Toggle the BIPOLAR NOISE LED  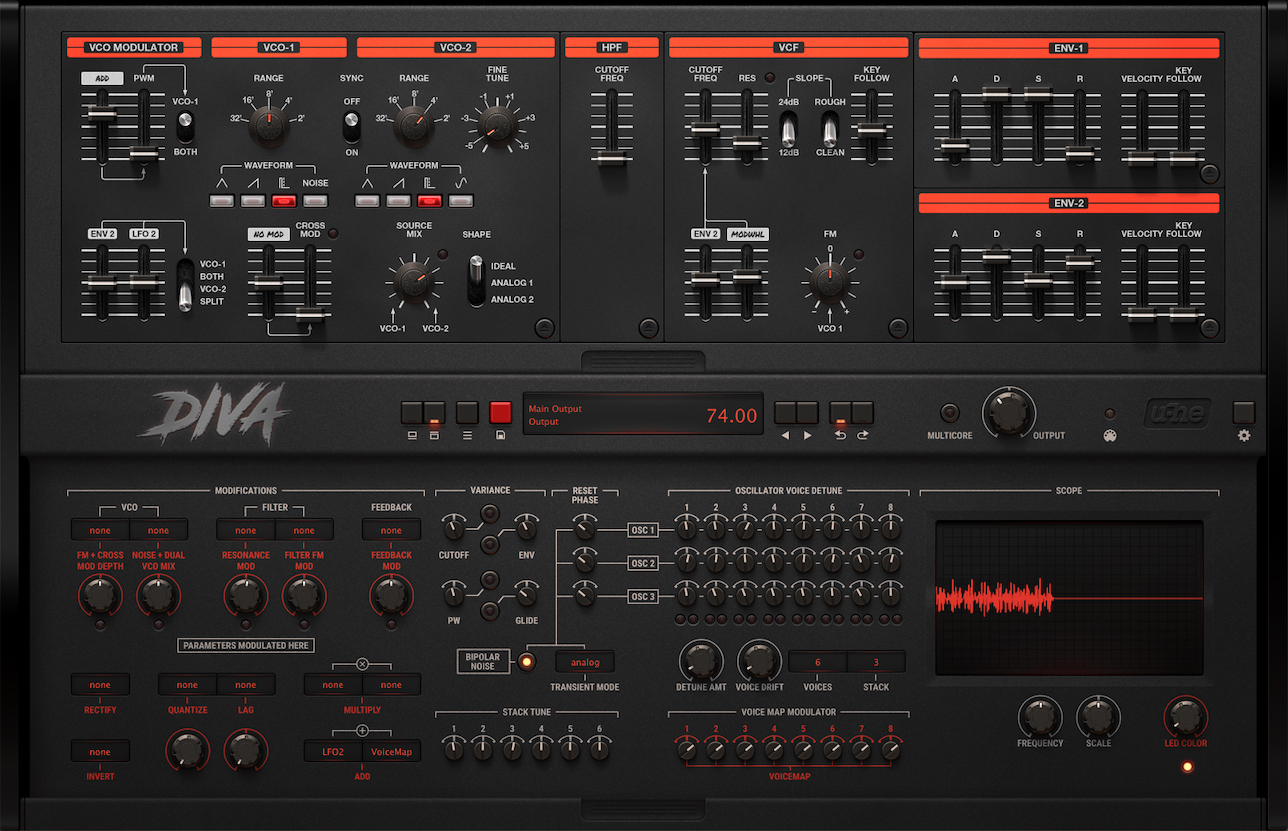(x=527, y=660)
